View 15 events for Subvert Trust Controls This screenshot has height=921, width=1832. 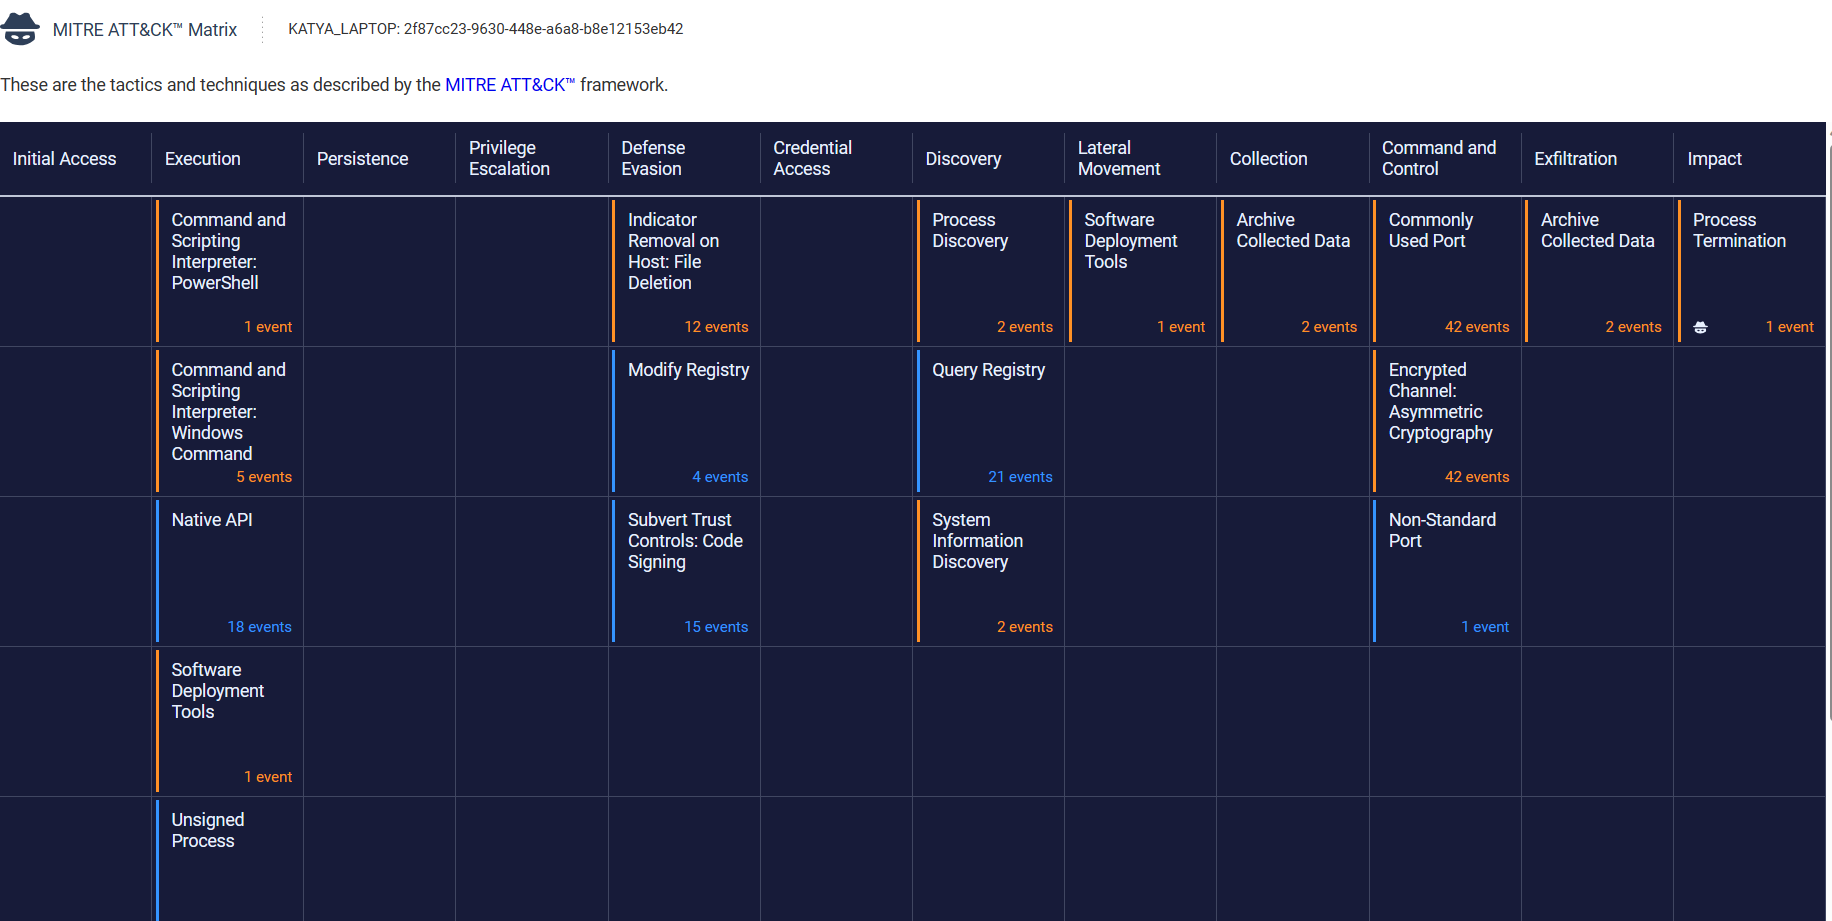click(x=716, y=627)
